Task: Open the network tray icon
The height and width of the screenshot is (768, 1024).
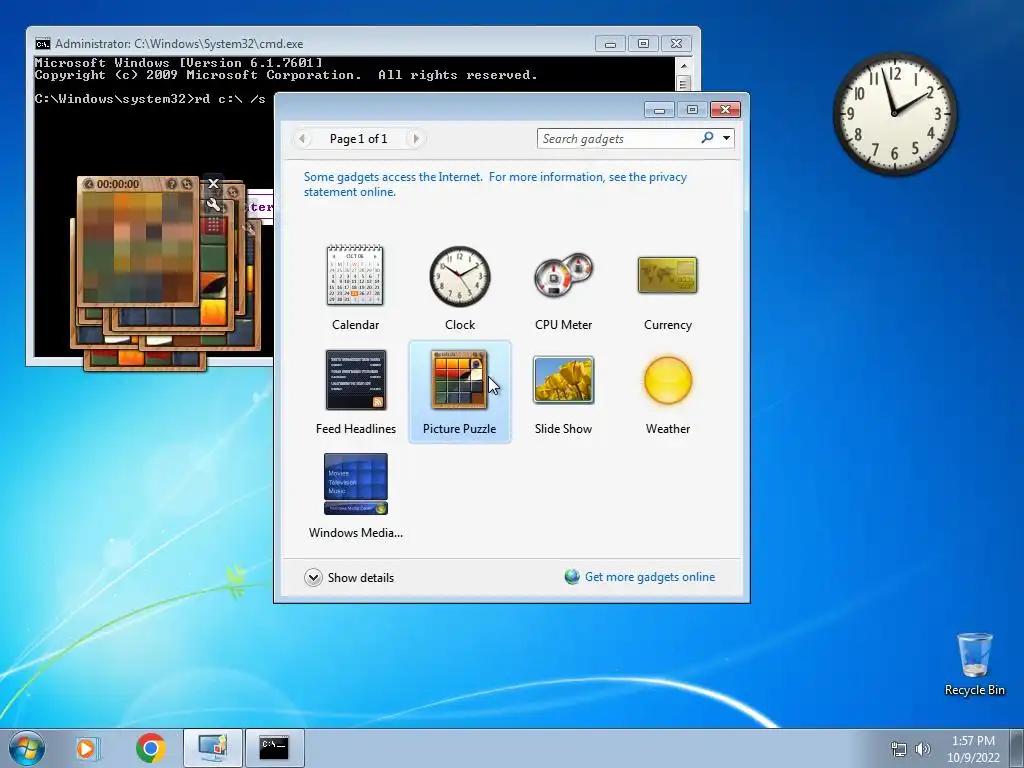Action: pos(899,749)
